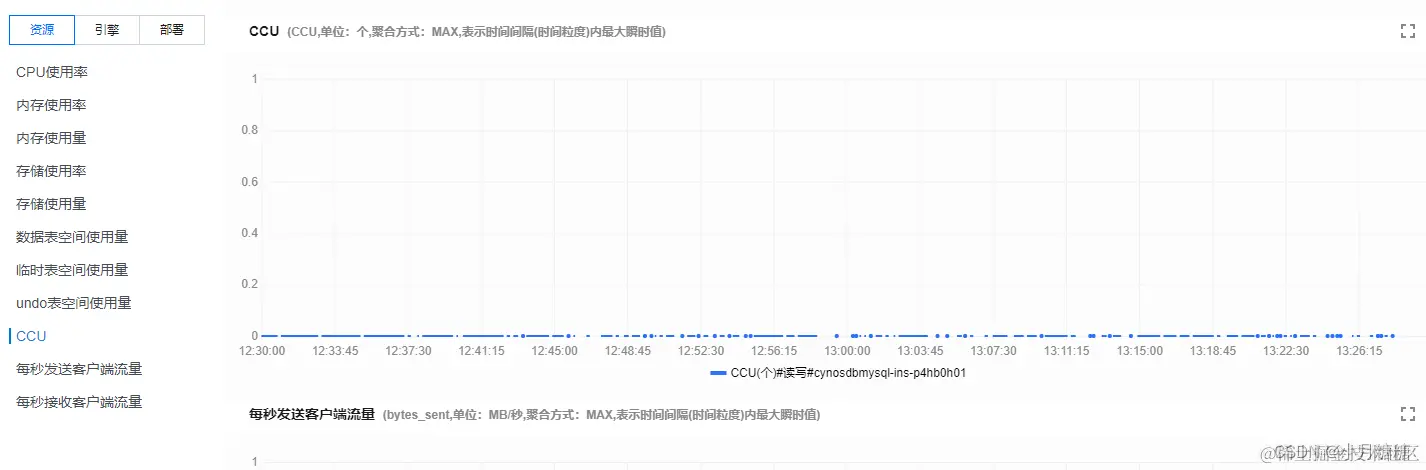This screenshot has width=1426, height=470.
Task: Open 存储使用量 in the metric list
Action: coord(51,204)
